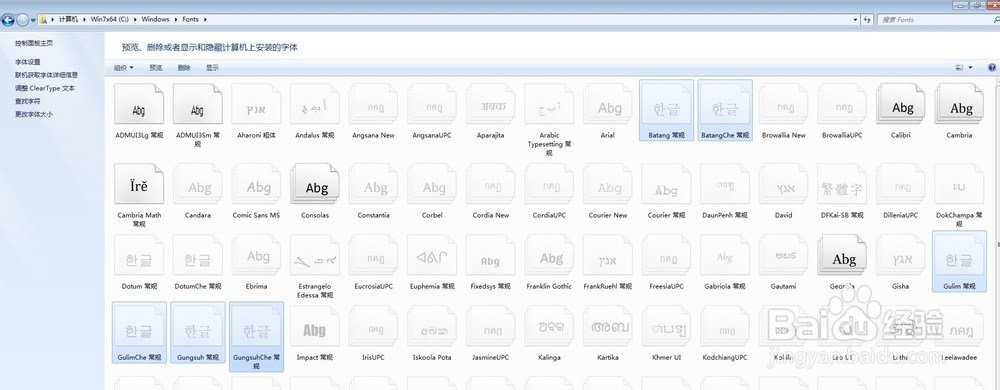
Task: Open 联机获取字体详细信息 link
Action: (47, 75)
